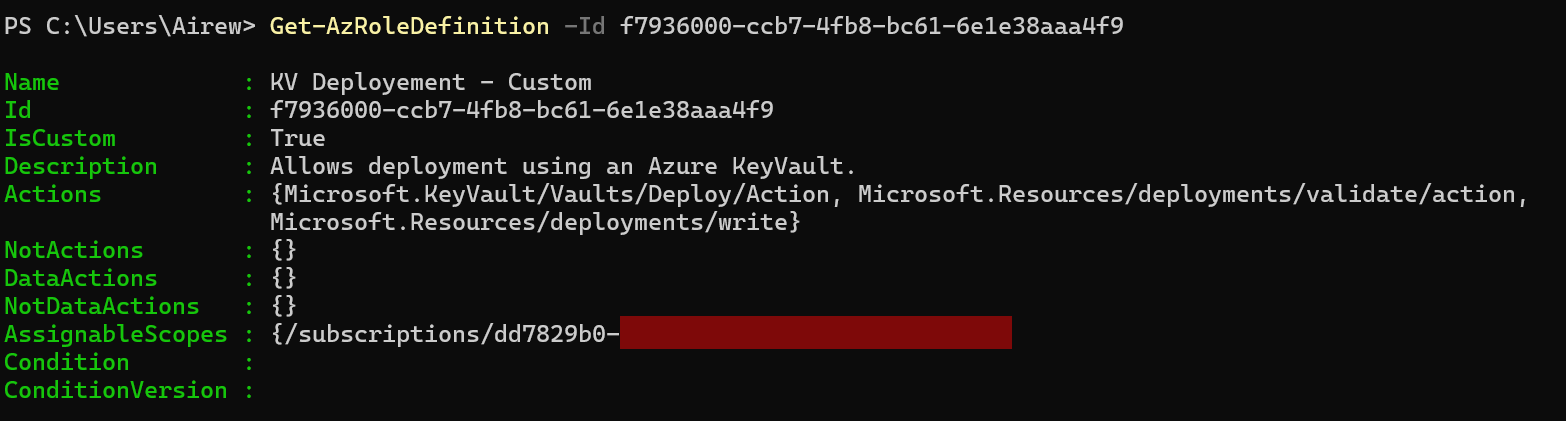Click the Name property label
This screenshot has width=1566, height=421.
click(32, 82)
